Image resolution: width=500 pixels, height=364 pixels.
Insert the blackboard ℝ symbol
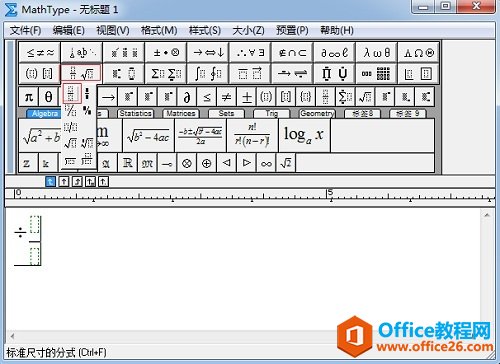(127, 163)
